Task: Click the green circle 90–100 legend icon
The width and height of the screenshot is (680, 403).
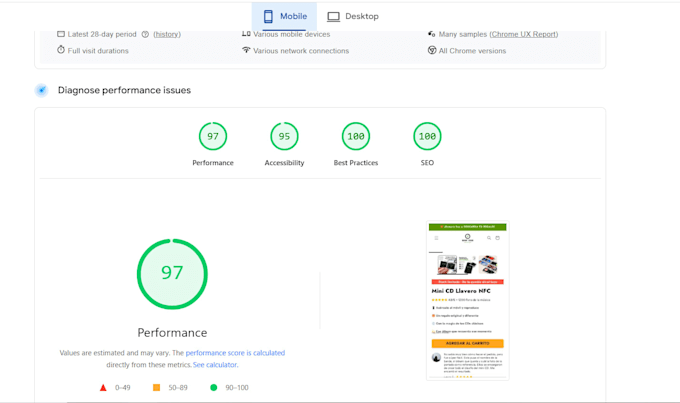Action: (x=213, y=387)
